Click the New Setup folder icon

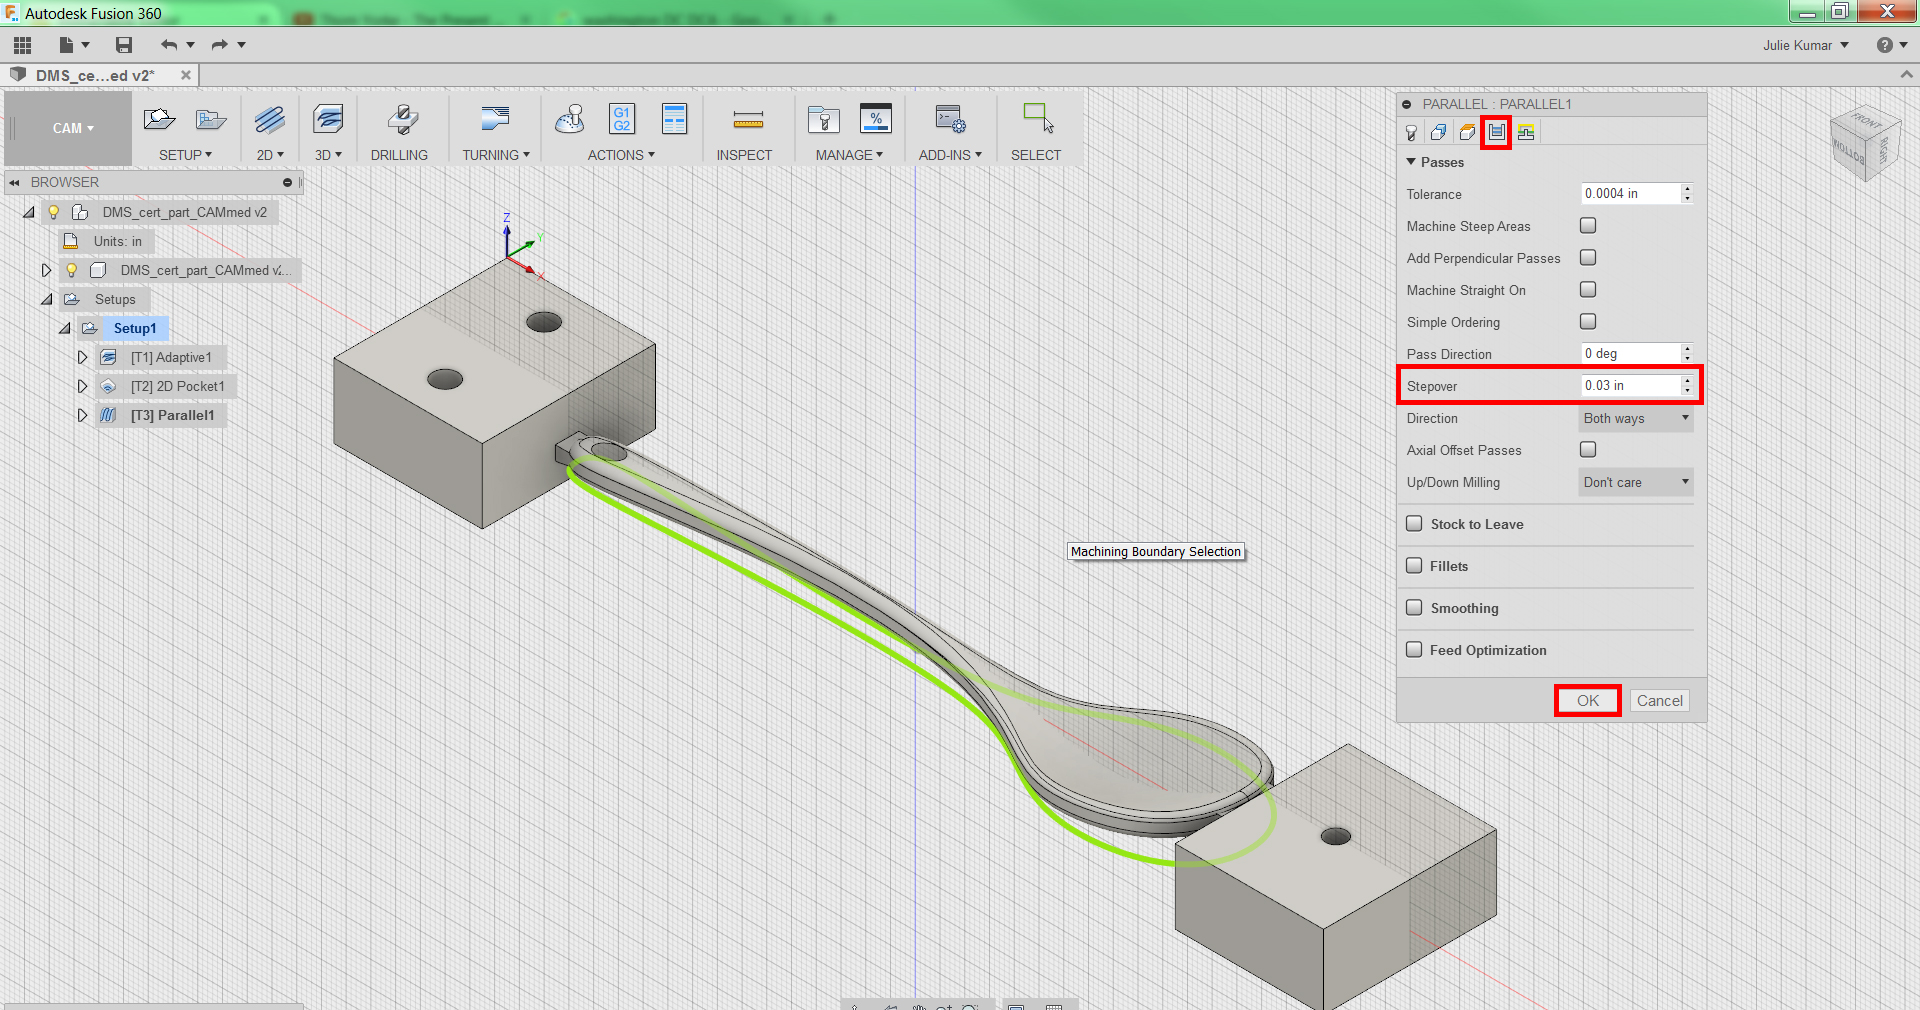(159, 120)
